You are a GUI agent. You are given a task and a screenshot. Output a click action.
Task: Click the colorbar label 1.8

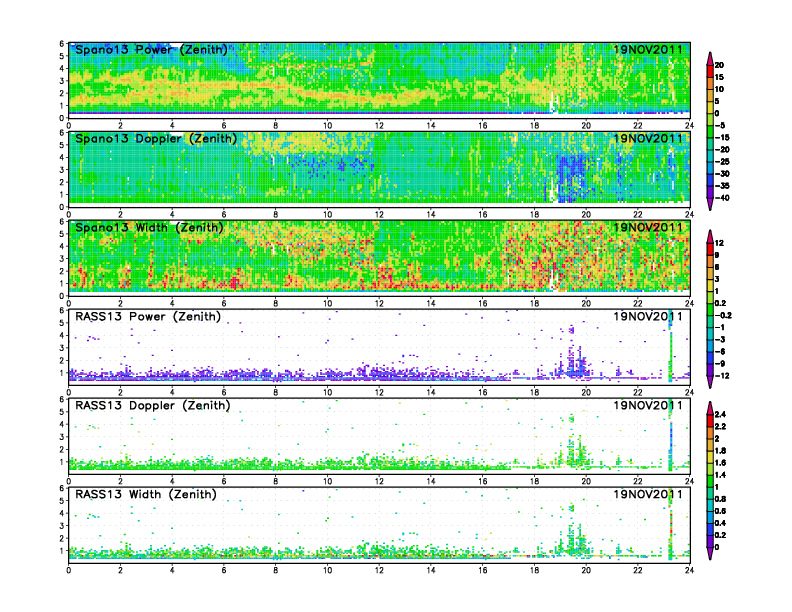(x=720, y=451)
